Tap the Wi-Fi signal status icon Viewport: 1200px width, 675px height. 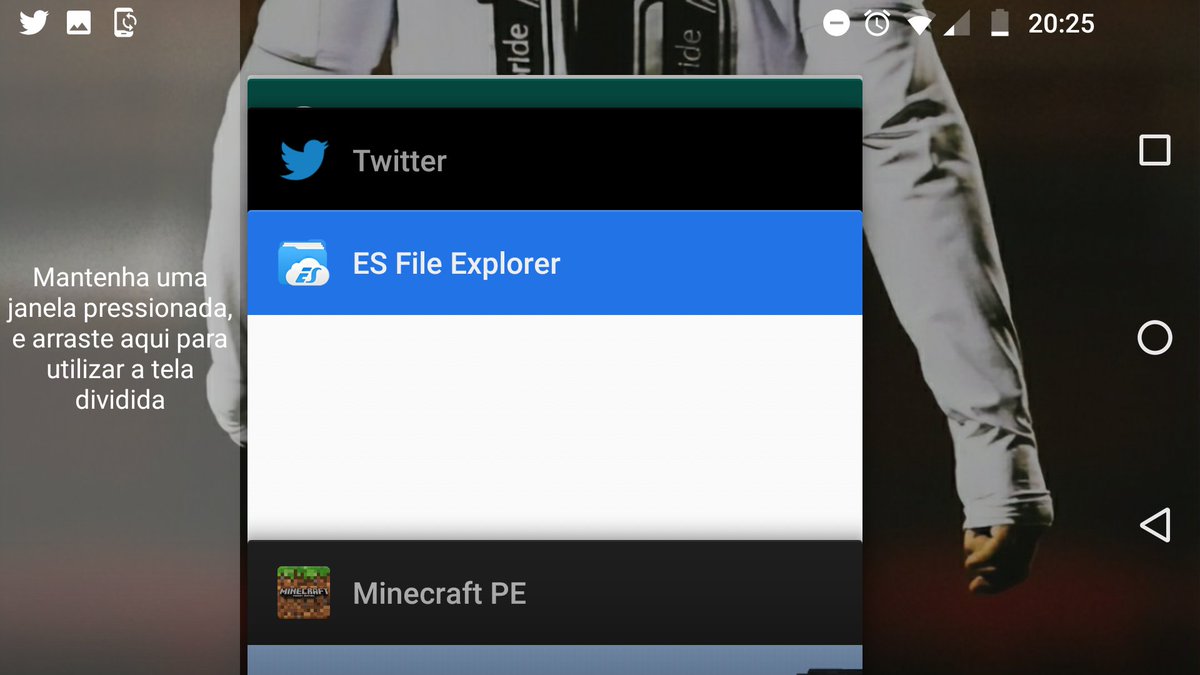919,24
